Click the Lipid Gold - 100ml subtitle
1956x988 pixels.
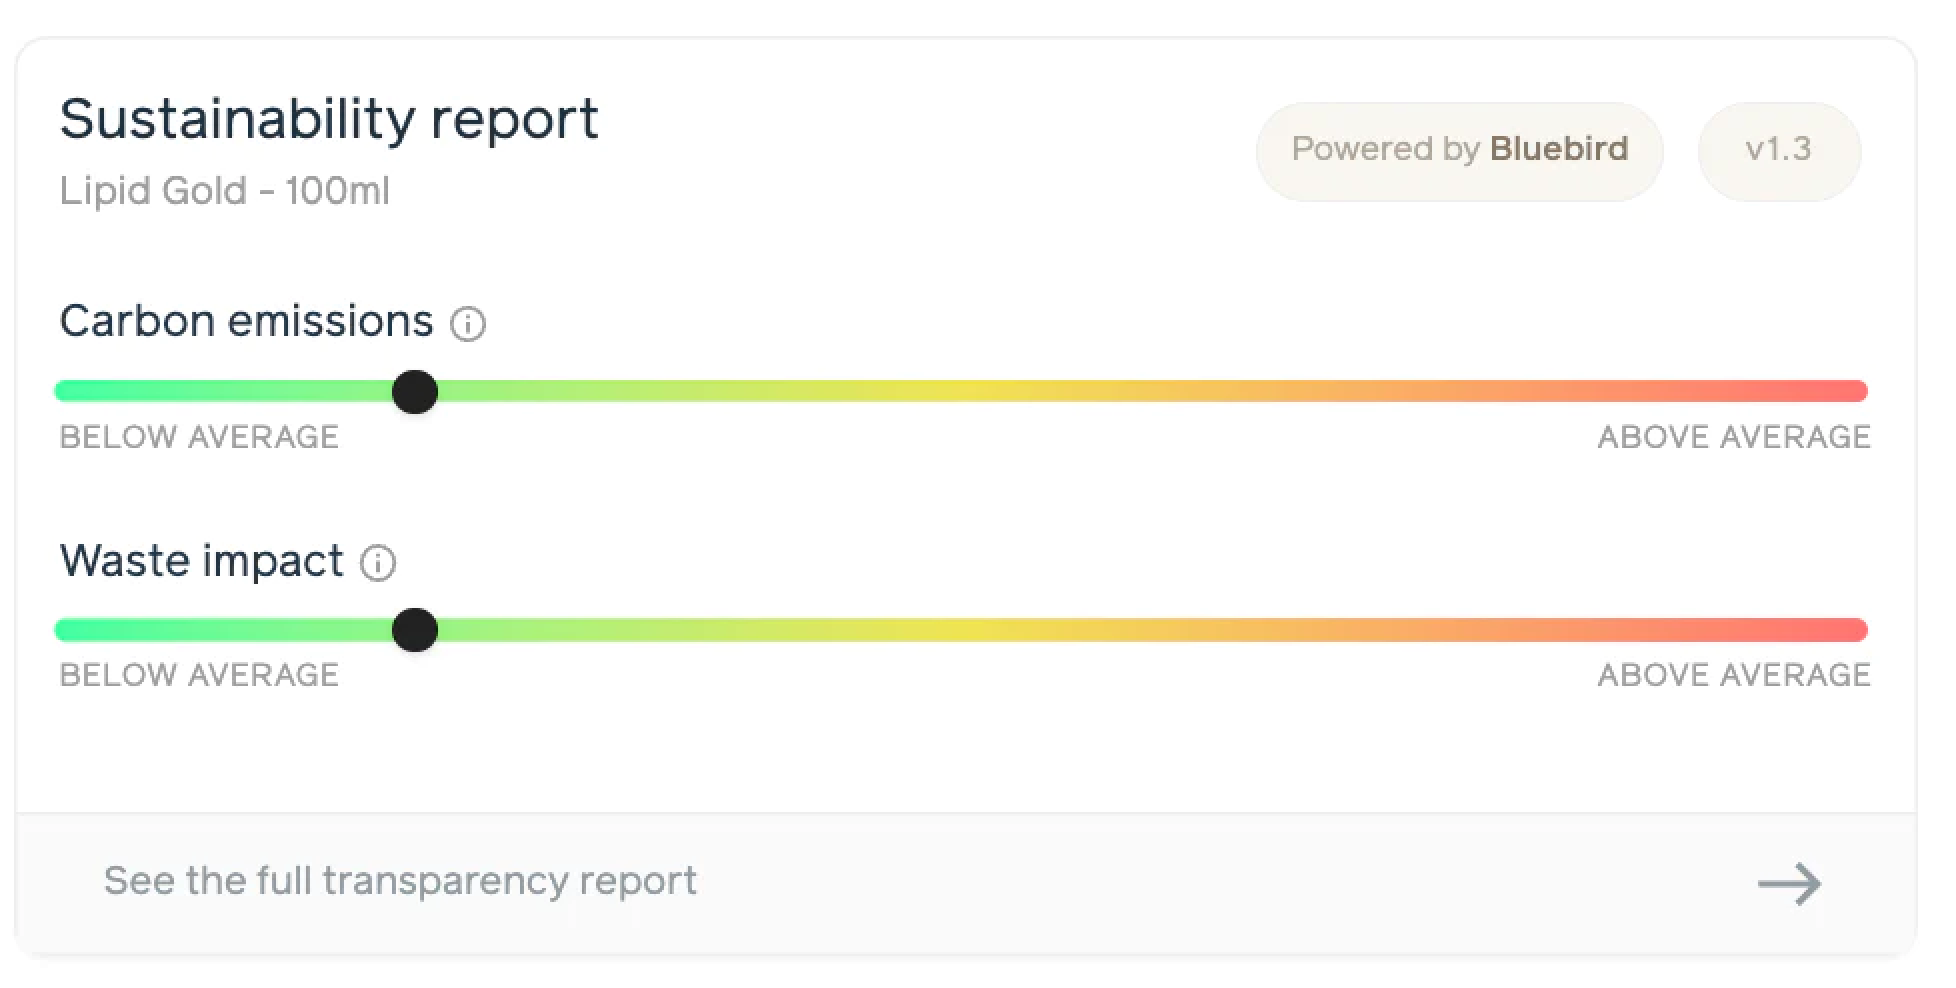tap(224, 191)
